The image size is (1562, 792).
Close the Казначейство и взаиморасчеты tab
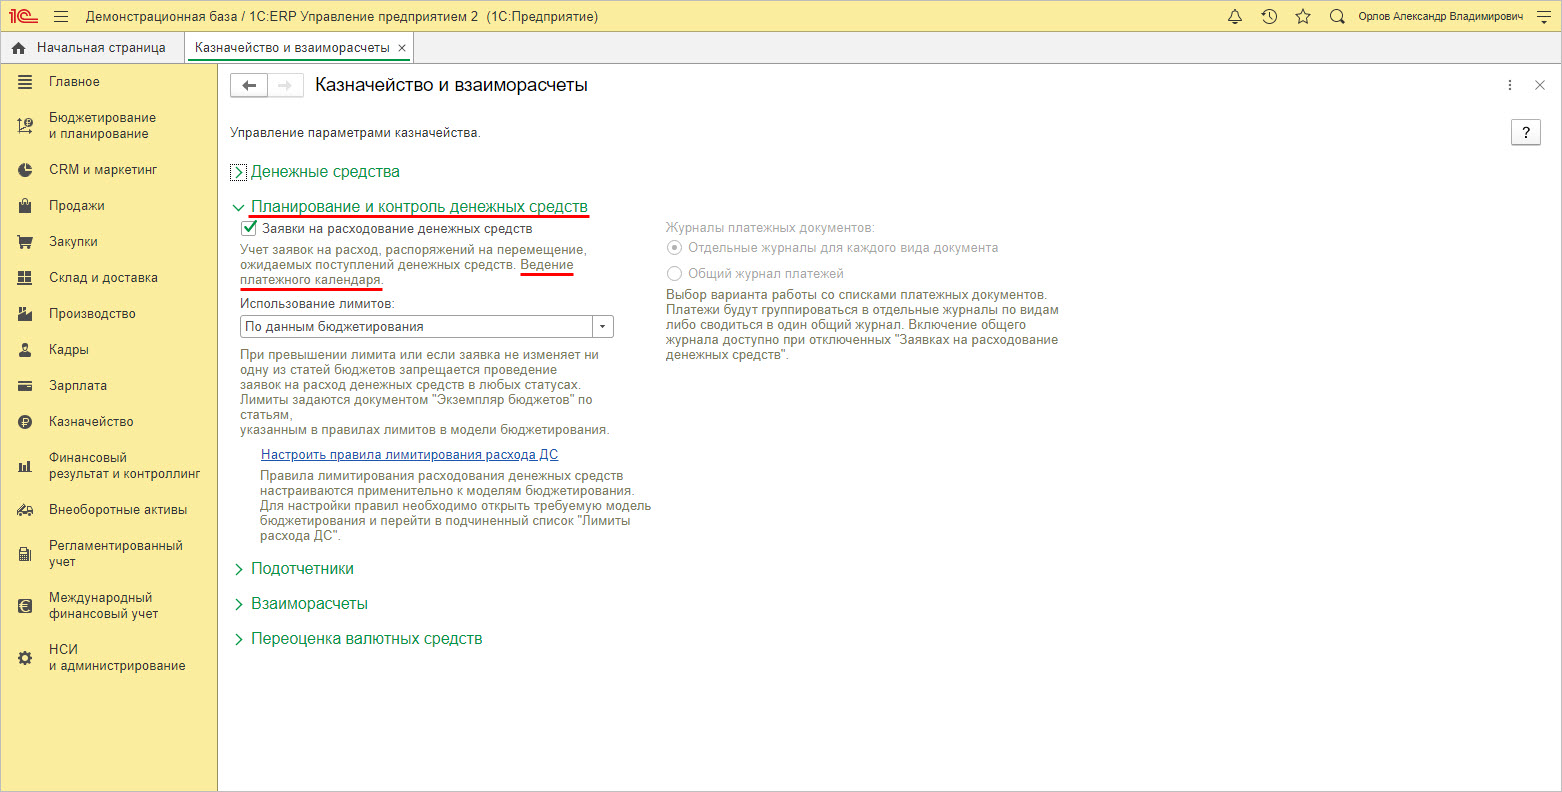(x=402, y=48)
